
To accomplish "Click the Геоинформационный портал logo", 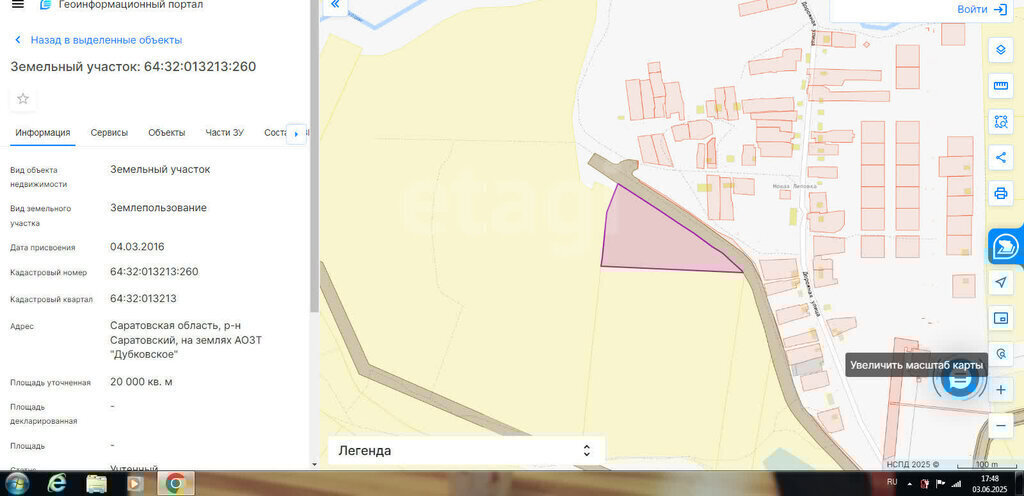I will click(122, 5).
